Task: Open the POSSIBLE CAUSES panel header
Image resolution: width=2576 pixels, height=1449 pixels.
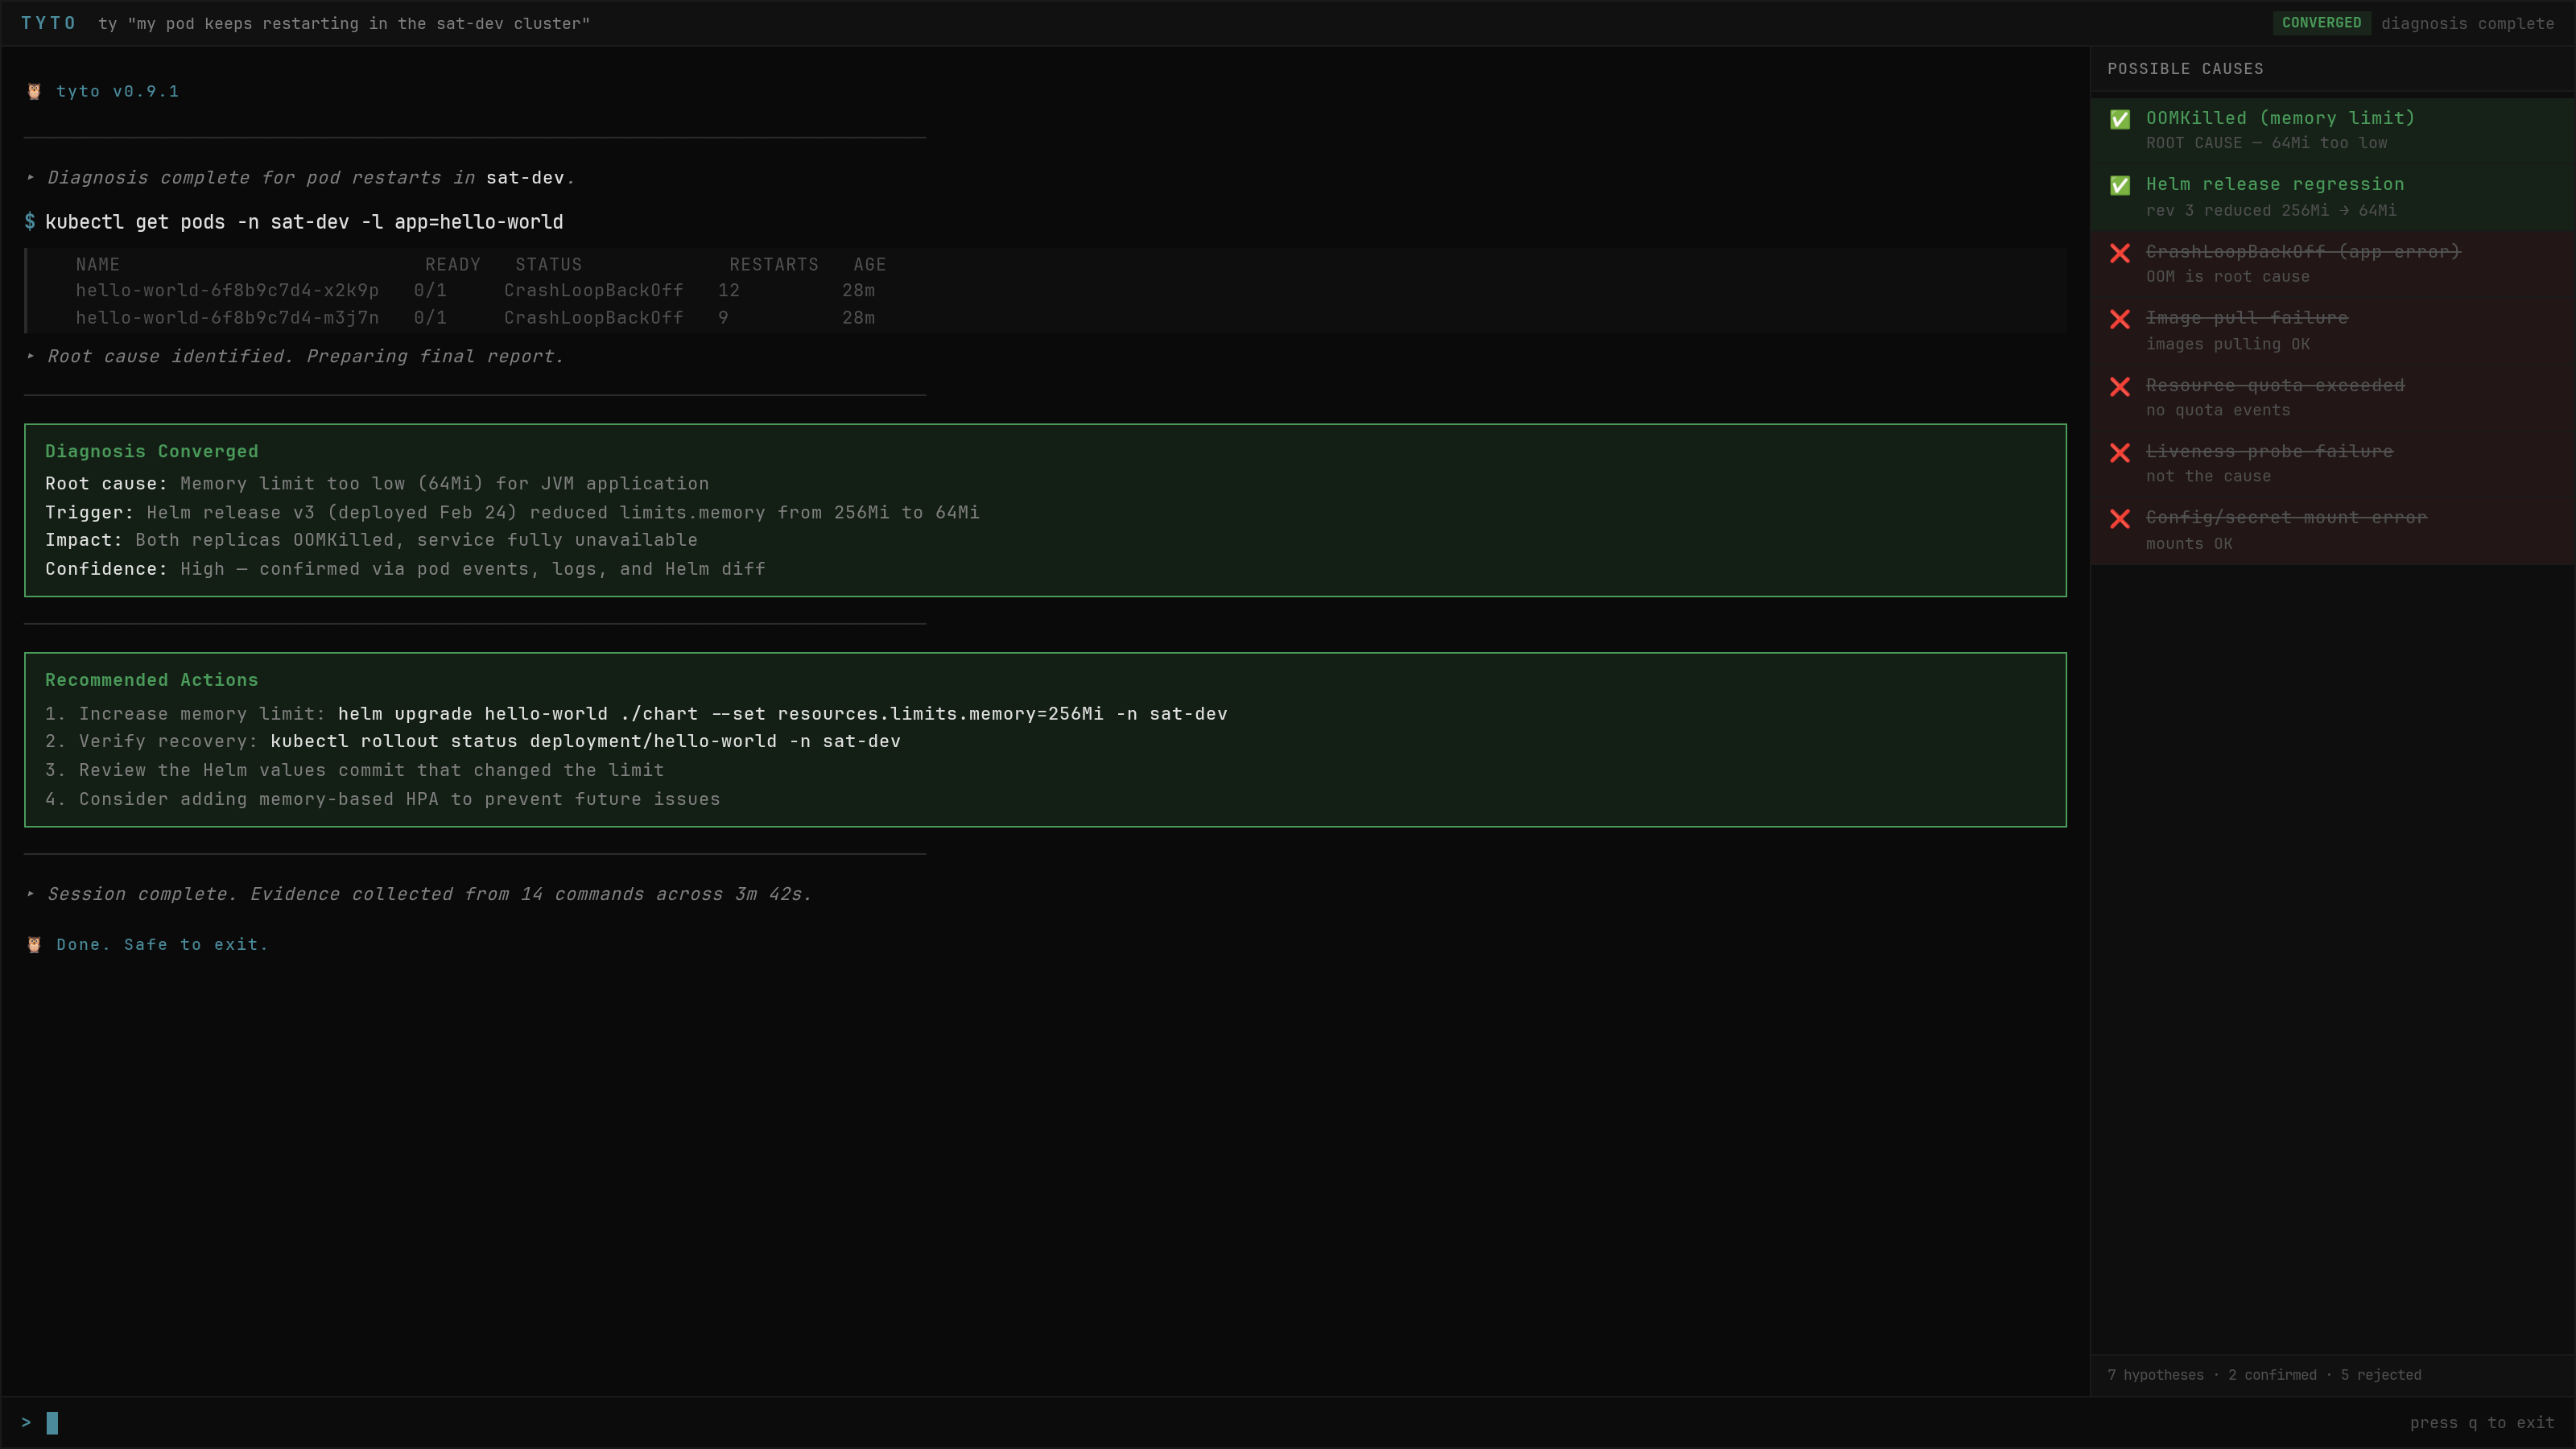Action: click(x=2185, y=69)
